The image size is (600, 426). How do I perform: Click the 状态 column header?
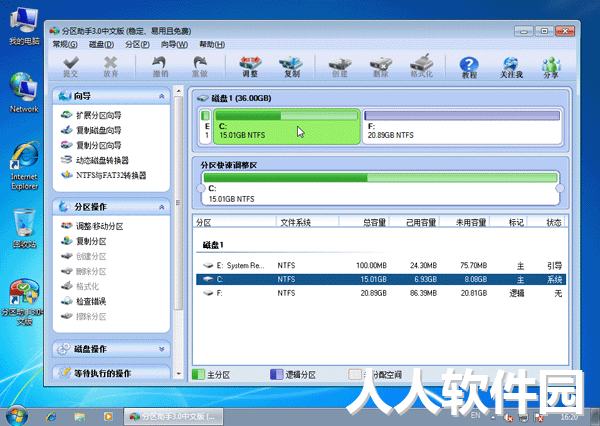click(546, 222)
